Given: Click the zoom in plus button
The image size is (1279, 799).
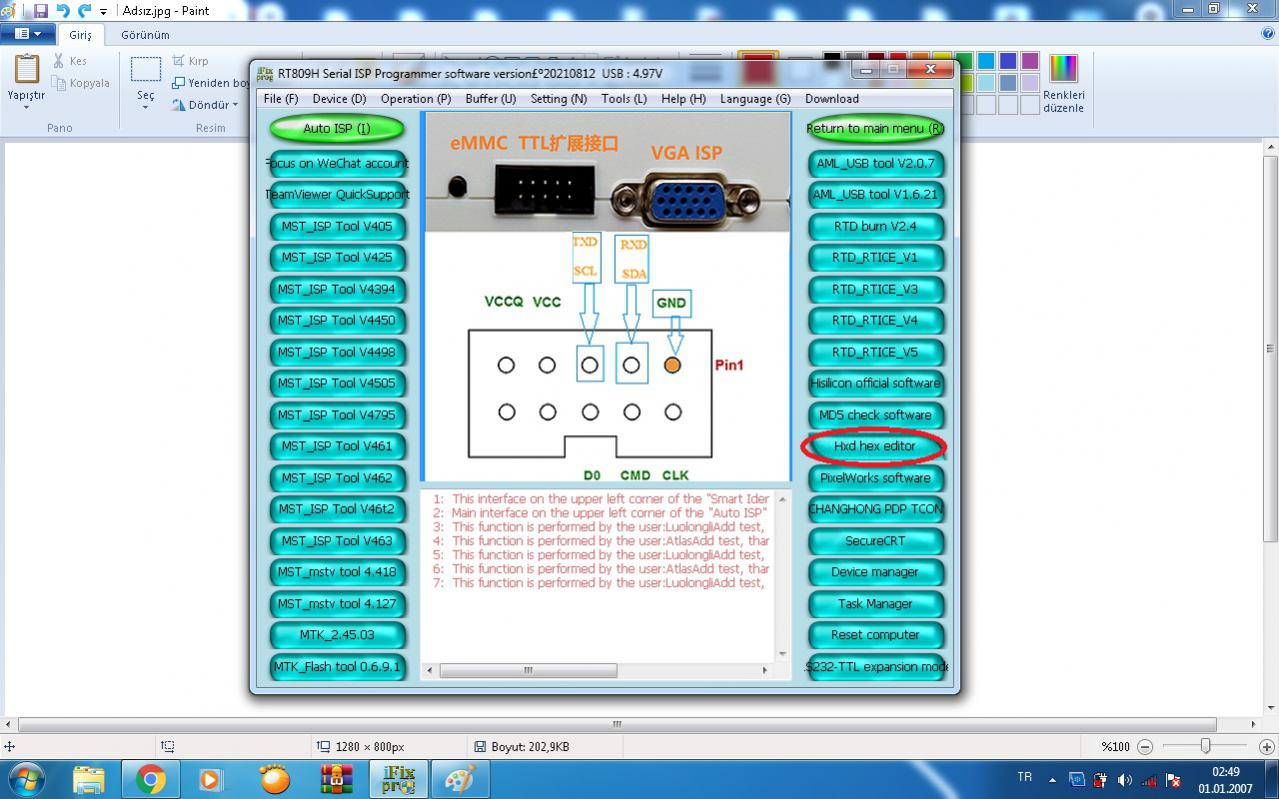Looking at the screenshot, I should [x=1267, y=747].
